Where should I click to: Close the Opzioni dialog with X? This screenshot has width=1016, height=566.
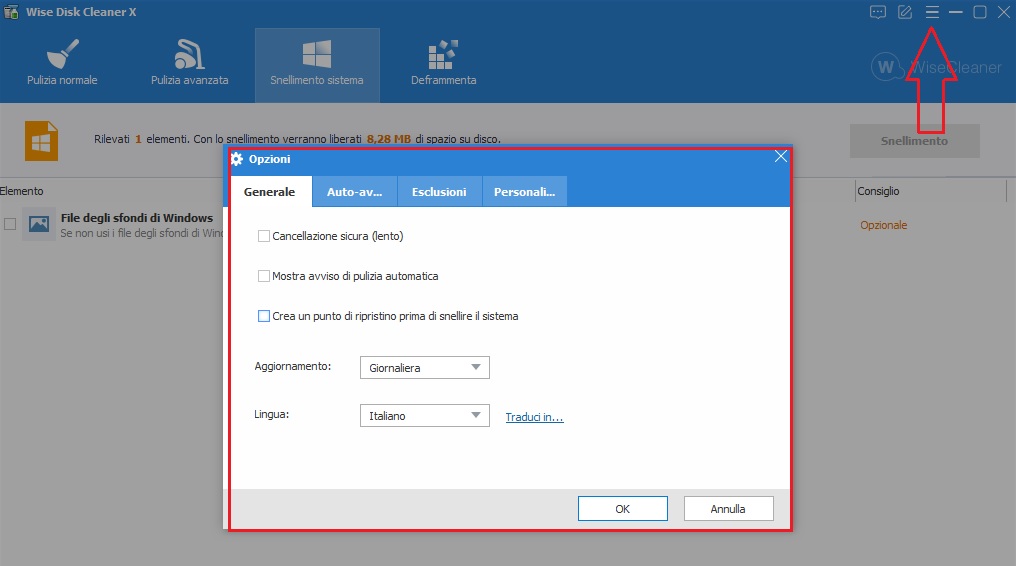point(781,156)
